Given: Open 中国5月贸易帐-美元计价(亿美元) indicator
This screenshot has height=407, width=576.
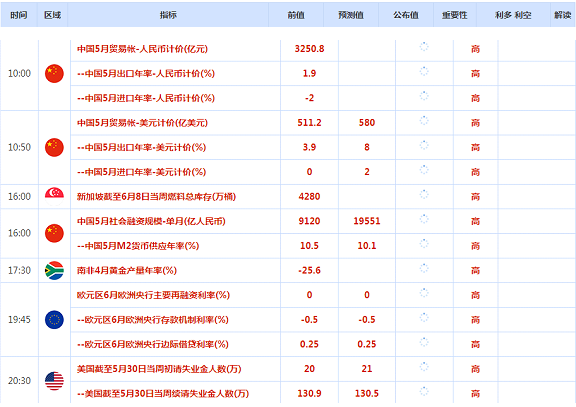Looking at the screenshot, I should tap(143, 123).
